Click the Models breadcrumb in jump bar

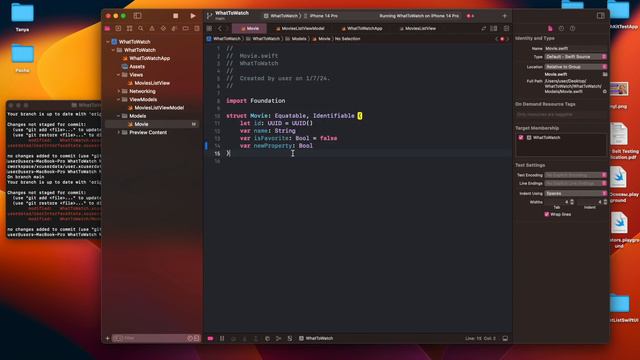pos(296,39)
